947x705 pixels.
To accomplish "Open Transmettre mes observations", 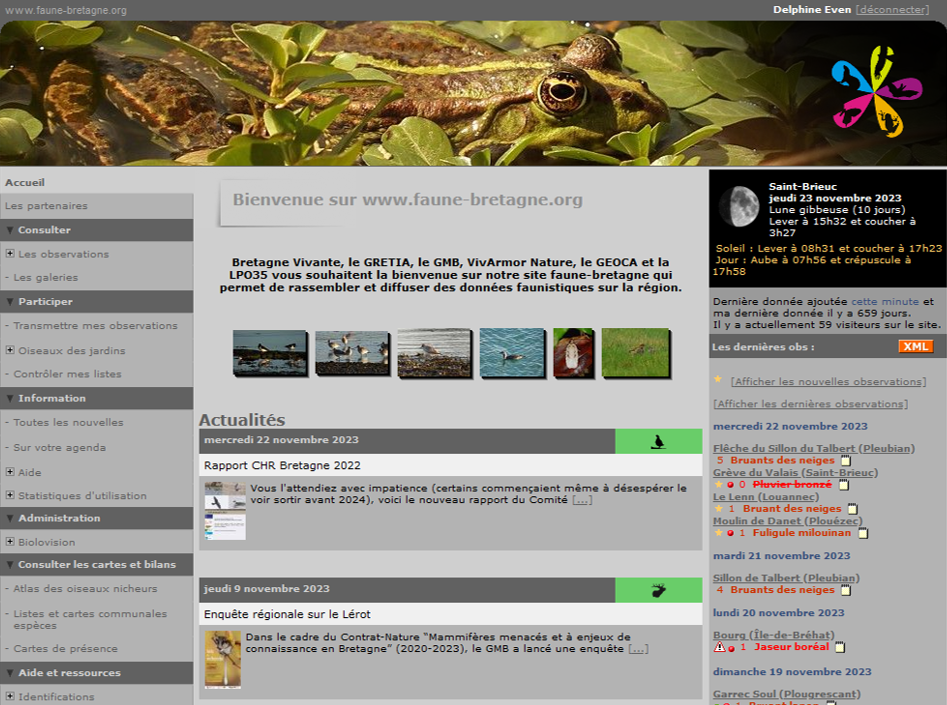I will point(95,326).
